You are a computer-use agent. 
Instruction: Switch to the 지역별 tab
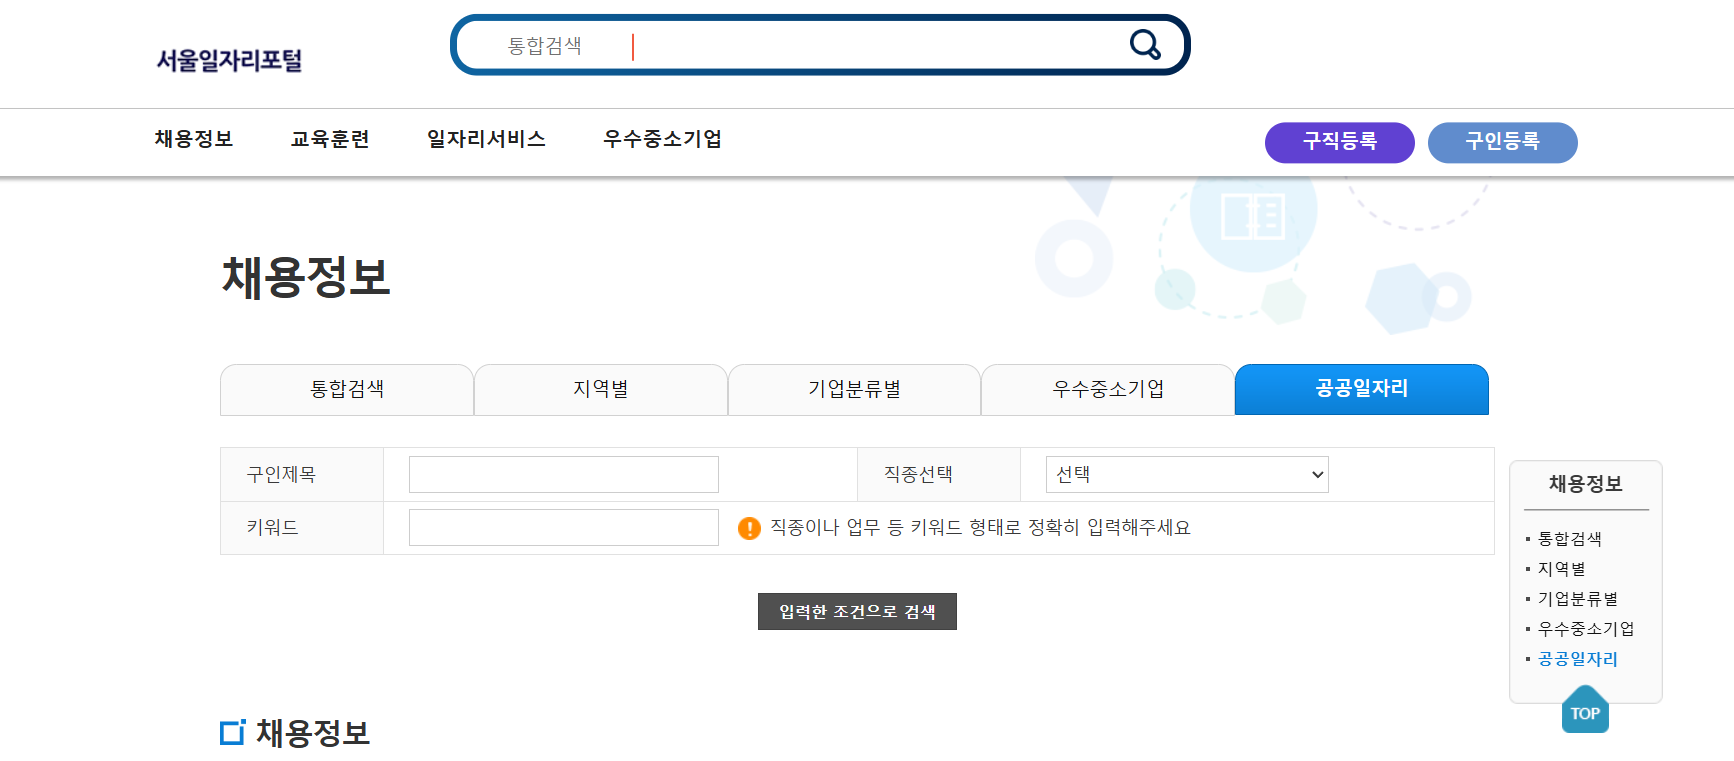pyautogui.click(x=601, y=389)
